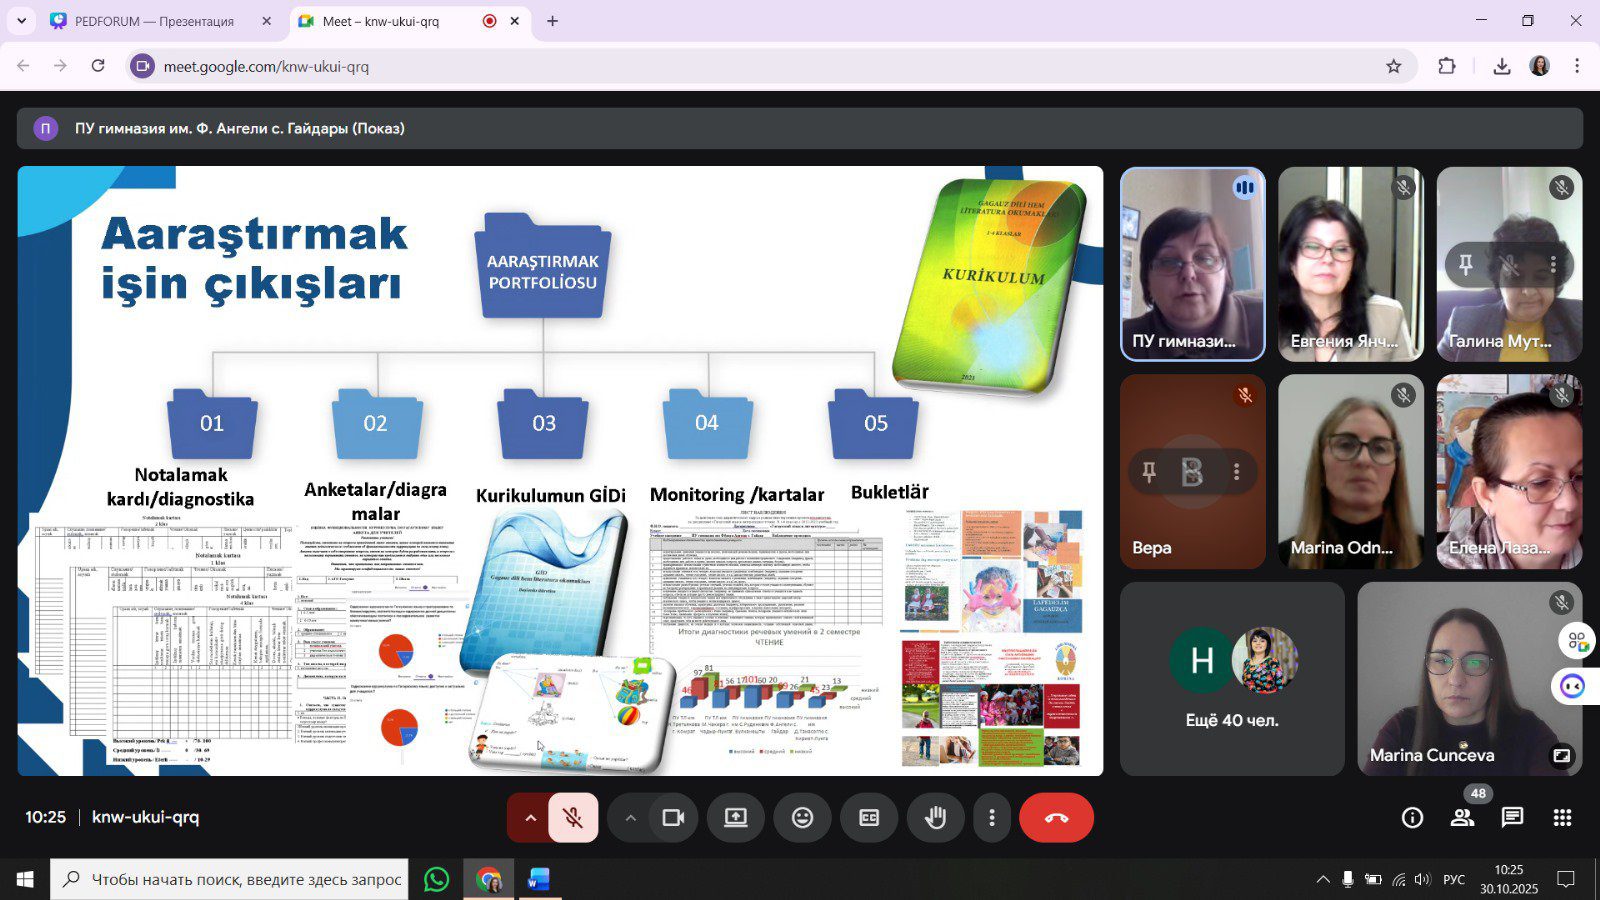Screen dimensions: 1600x900
Task: Switch to the PEDFORUM Презентация tab
Action: tap(155, 21)
